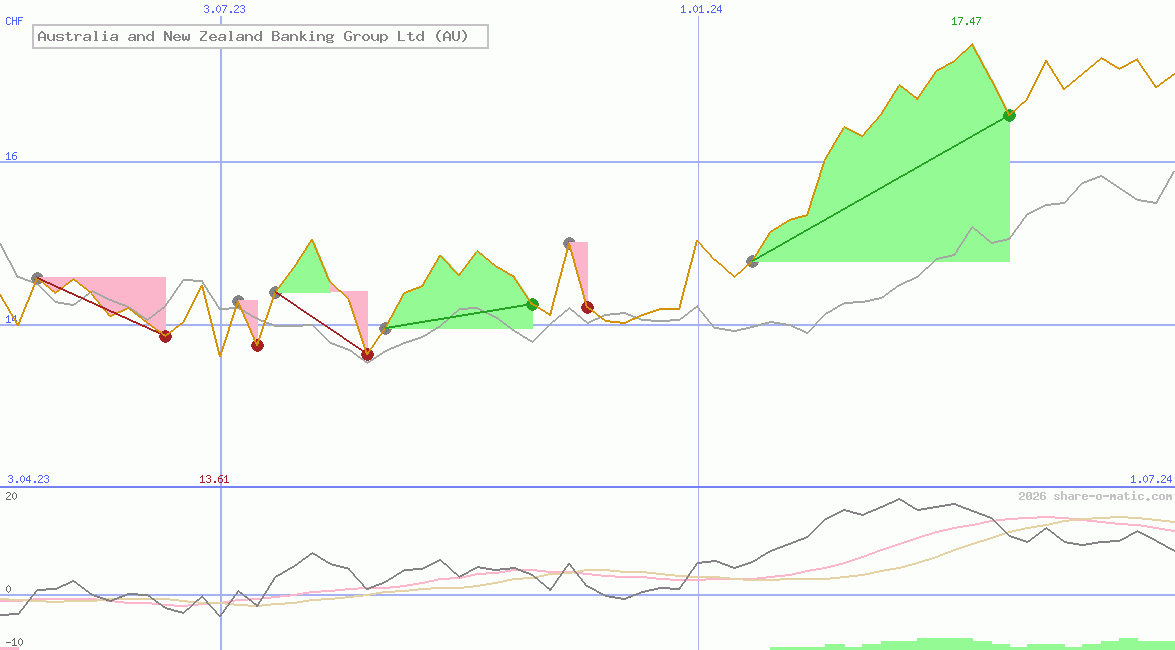Select the gray dot marker starting the long uptrend
This screenshot has width=1175, height=650.
[x=752, y=261]
